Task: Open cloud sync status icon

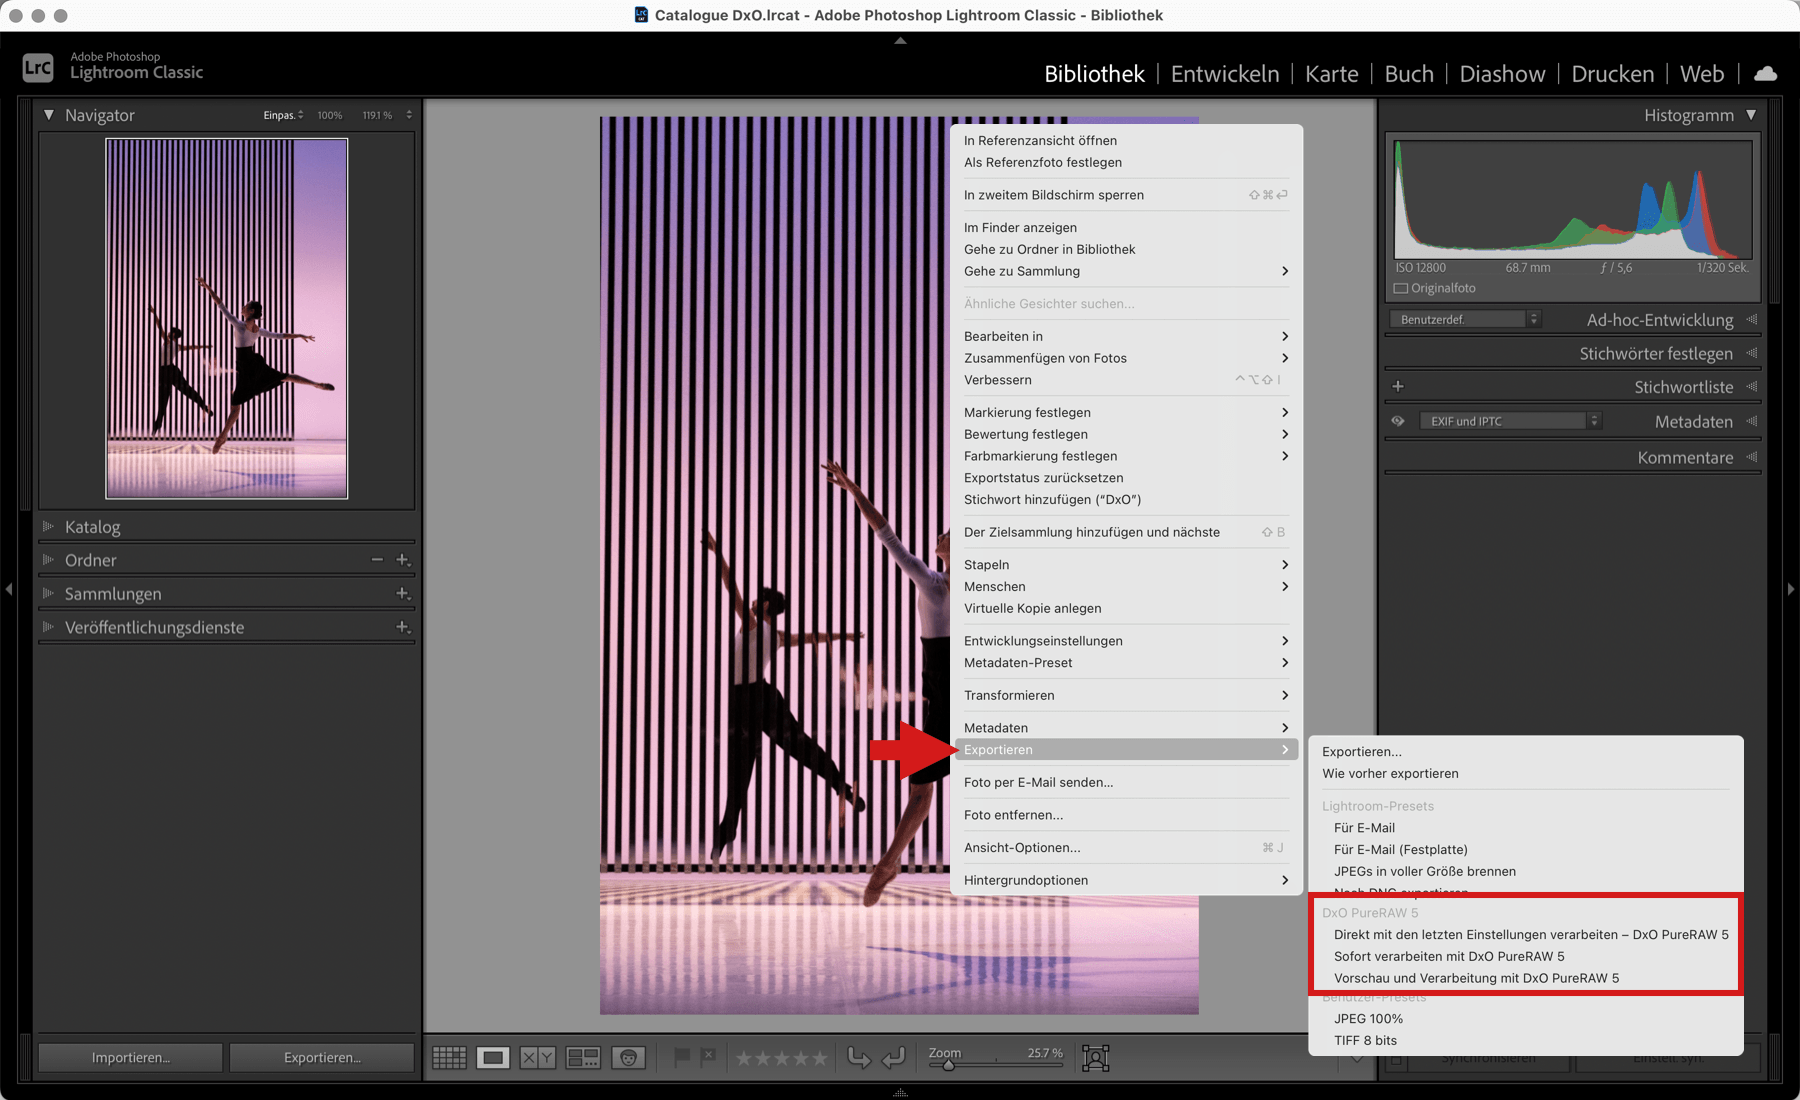Action: click(x=1766, y=74)
